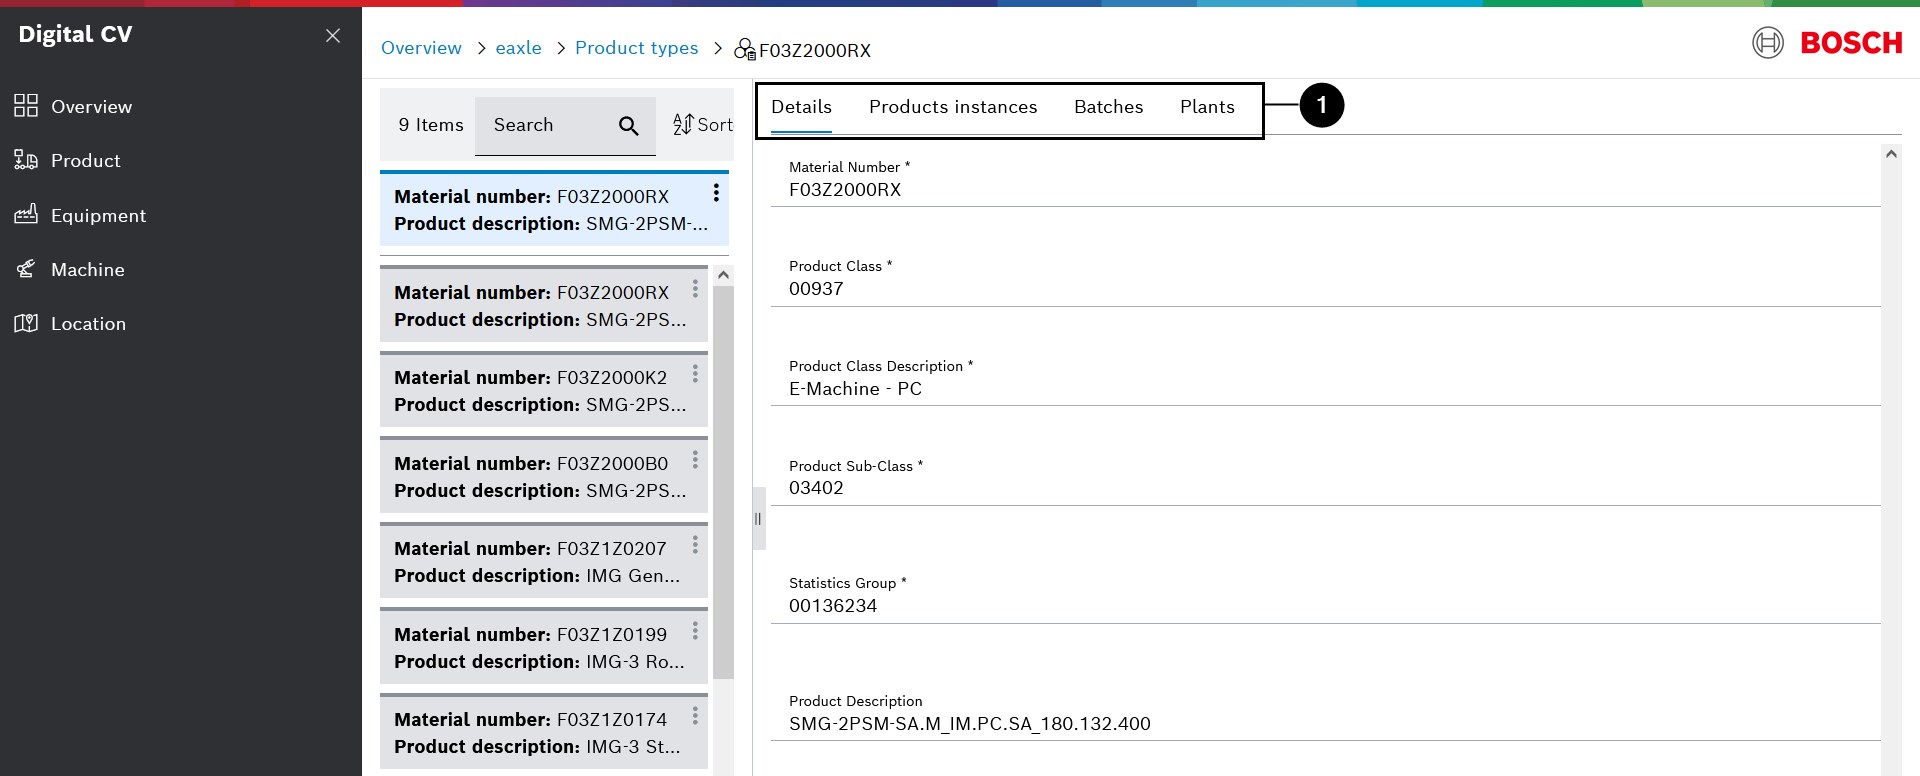Open three-dot menu for F03Z1Z0199 item
The image size is (1920, 776).
[x=695, y=631]
